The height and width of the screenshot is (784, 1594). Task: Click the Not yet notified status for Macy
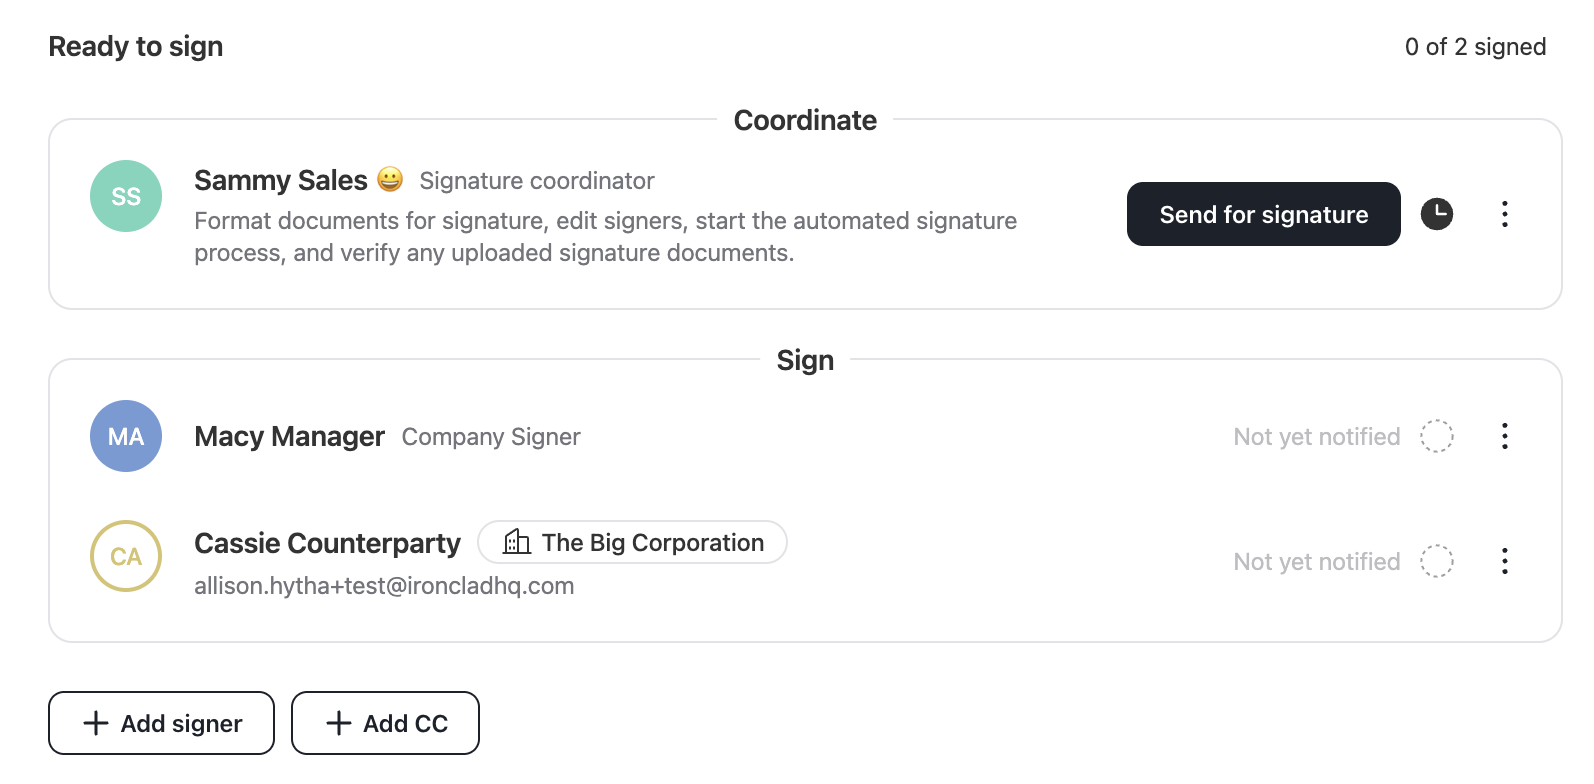pos(1317,437)
